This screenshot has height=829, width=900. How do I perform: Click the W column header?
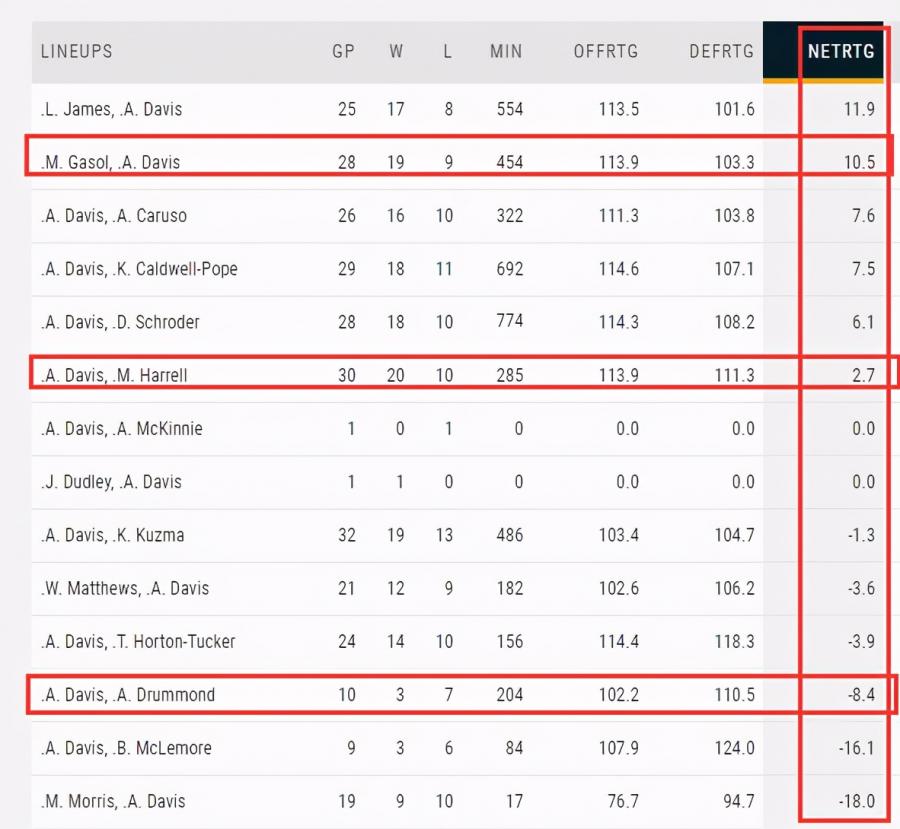click(x=396, y=51)
